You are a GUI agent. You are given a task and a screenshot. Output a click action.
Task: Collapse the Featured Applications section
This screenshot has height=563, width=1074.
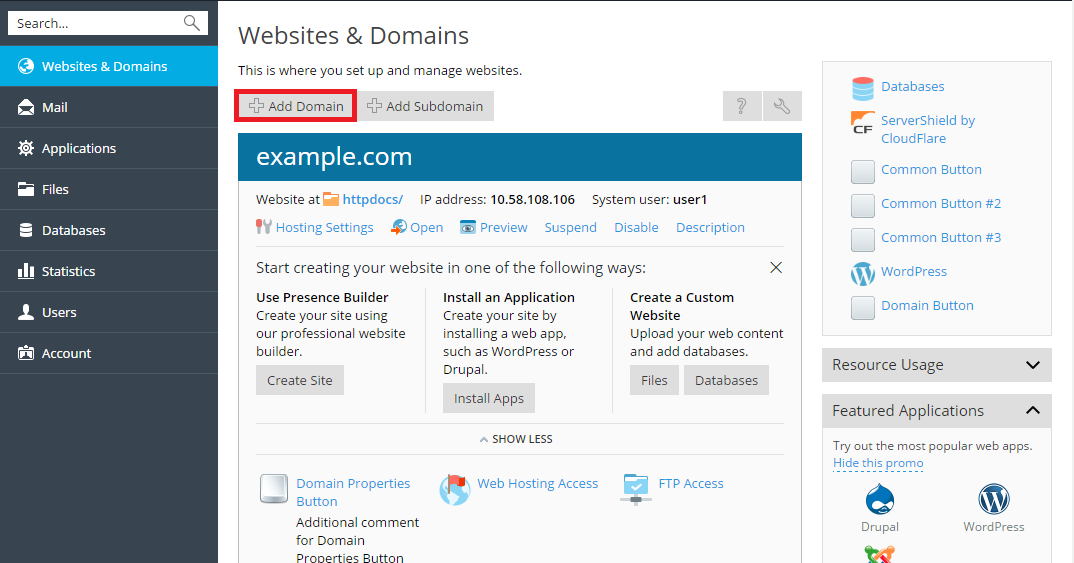click(x=1033, y=411)
